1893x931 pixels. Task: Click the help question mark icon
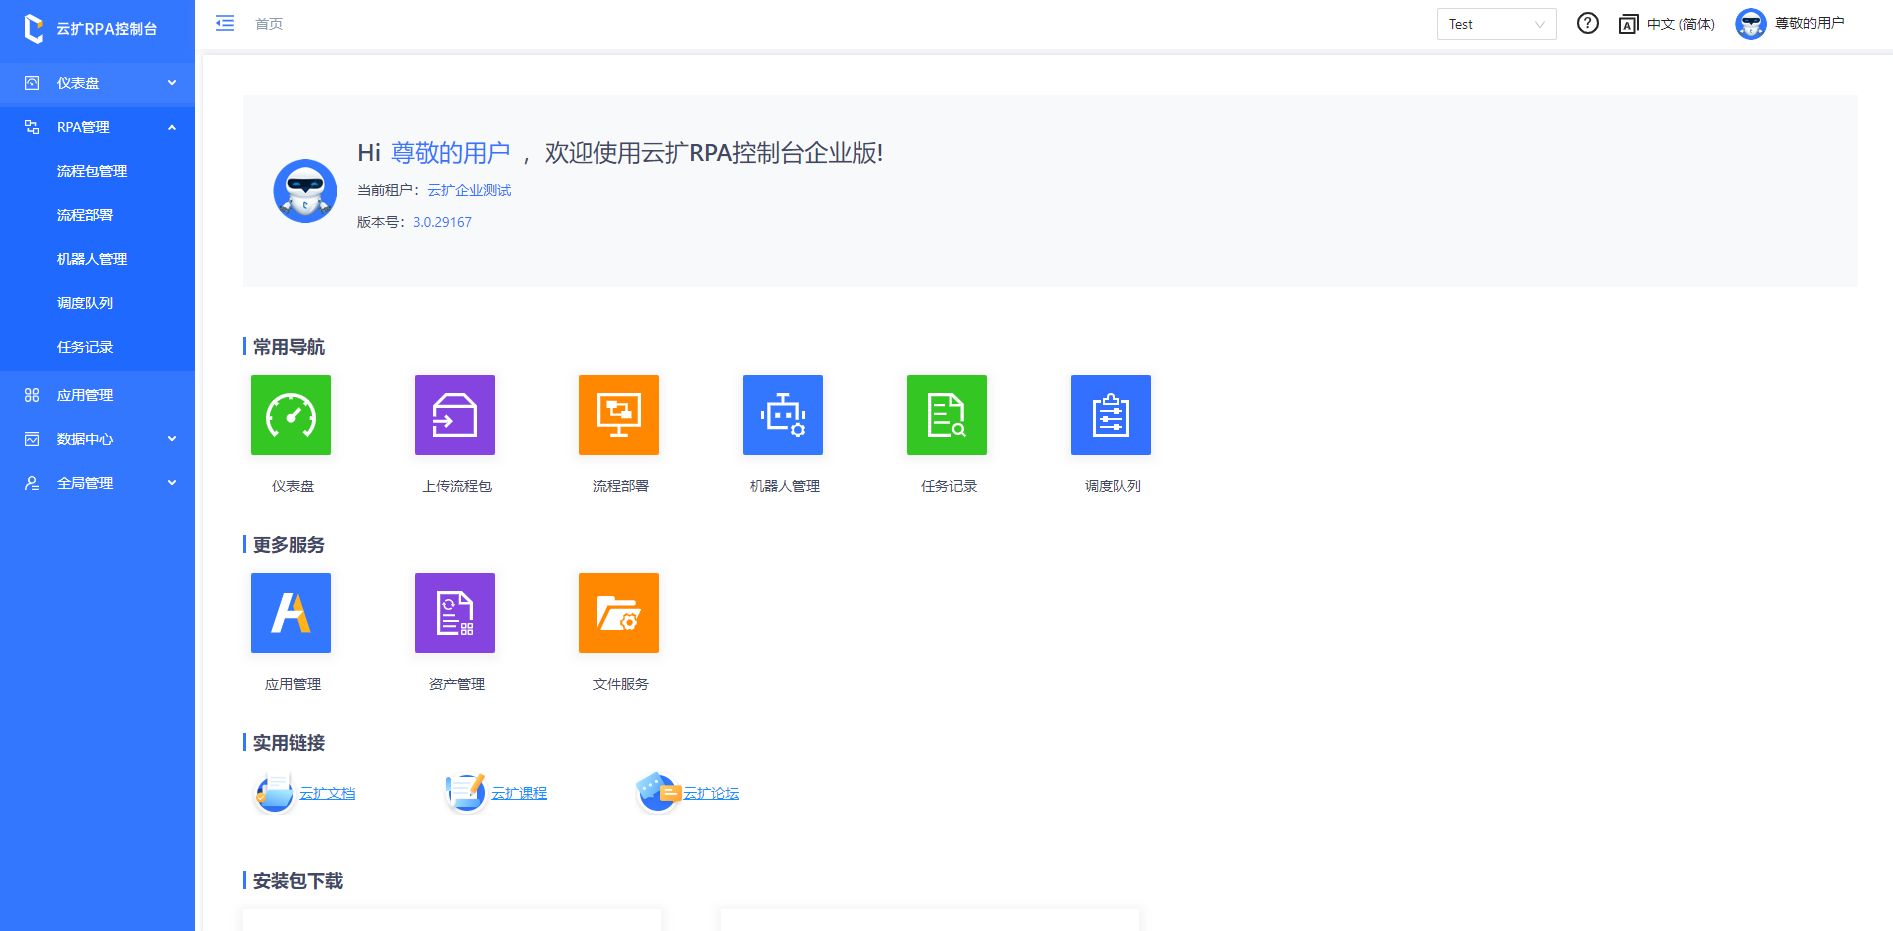(x=1588, y=24)
